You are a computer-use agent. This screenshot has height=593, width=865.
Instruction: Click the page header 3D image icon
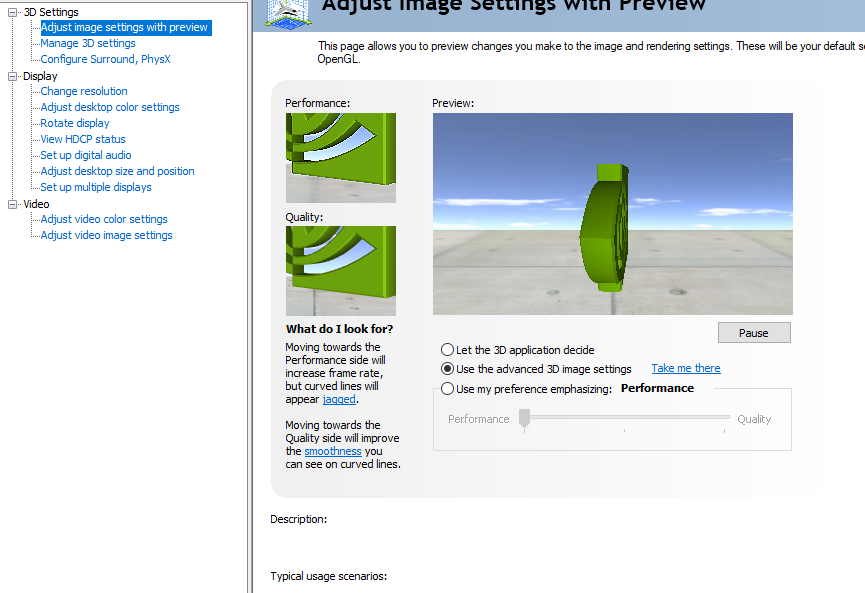point(288,13)
